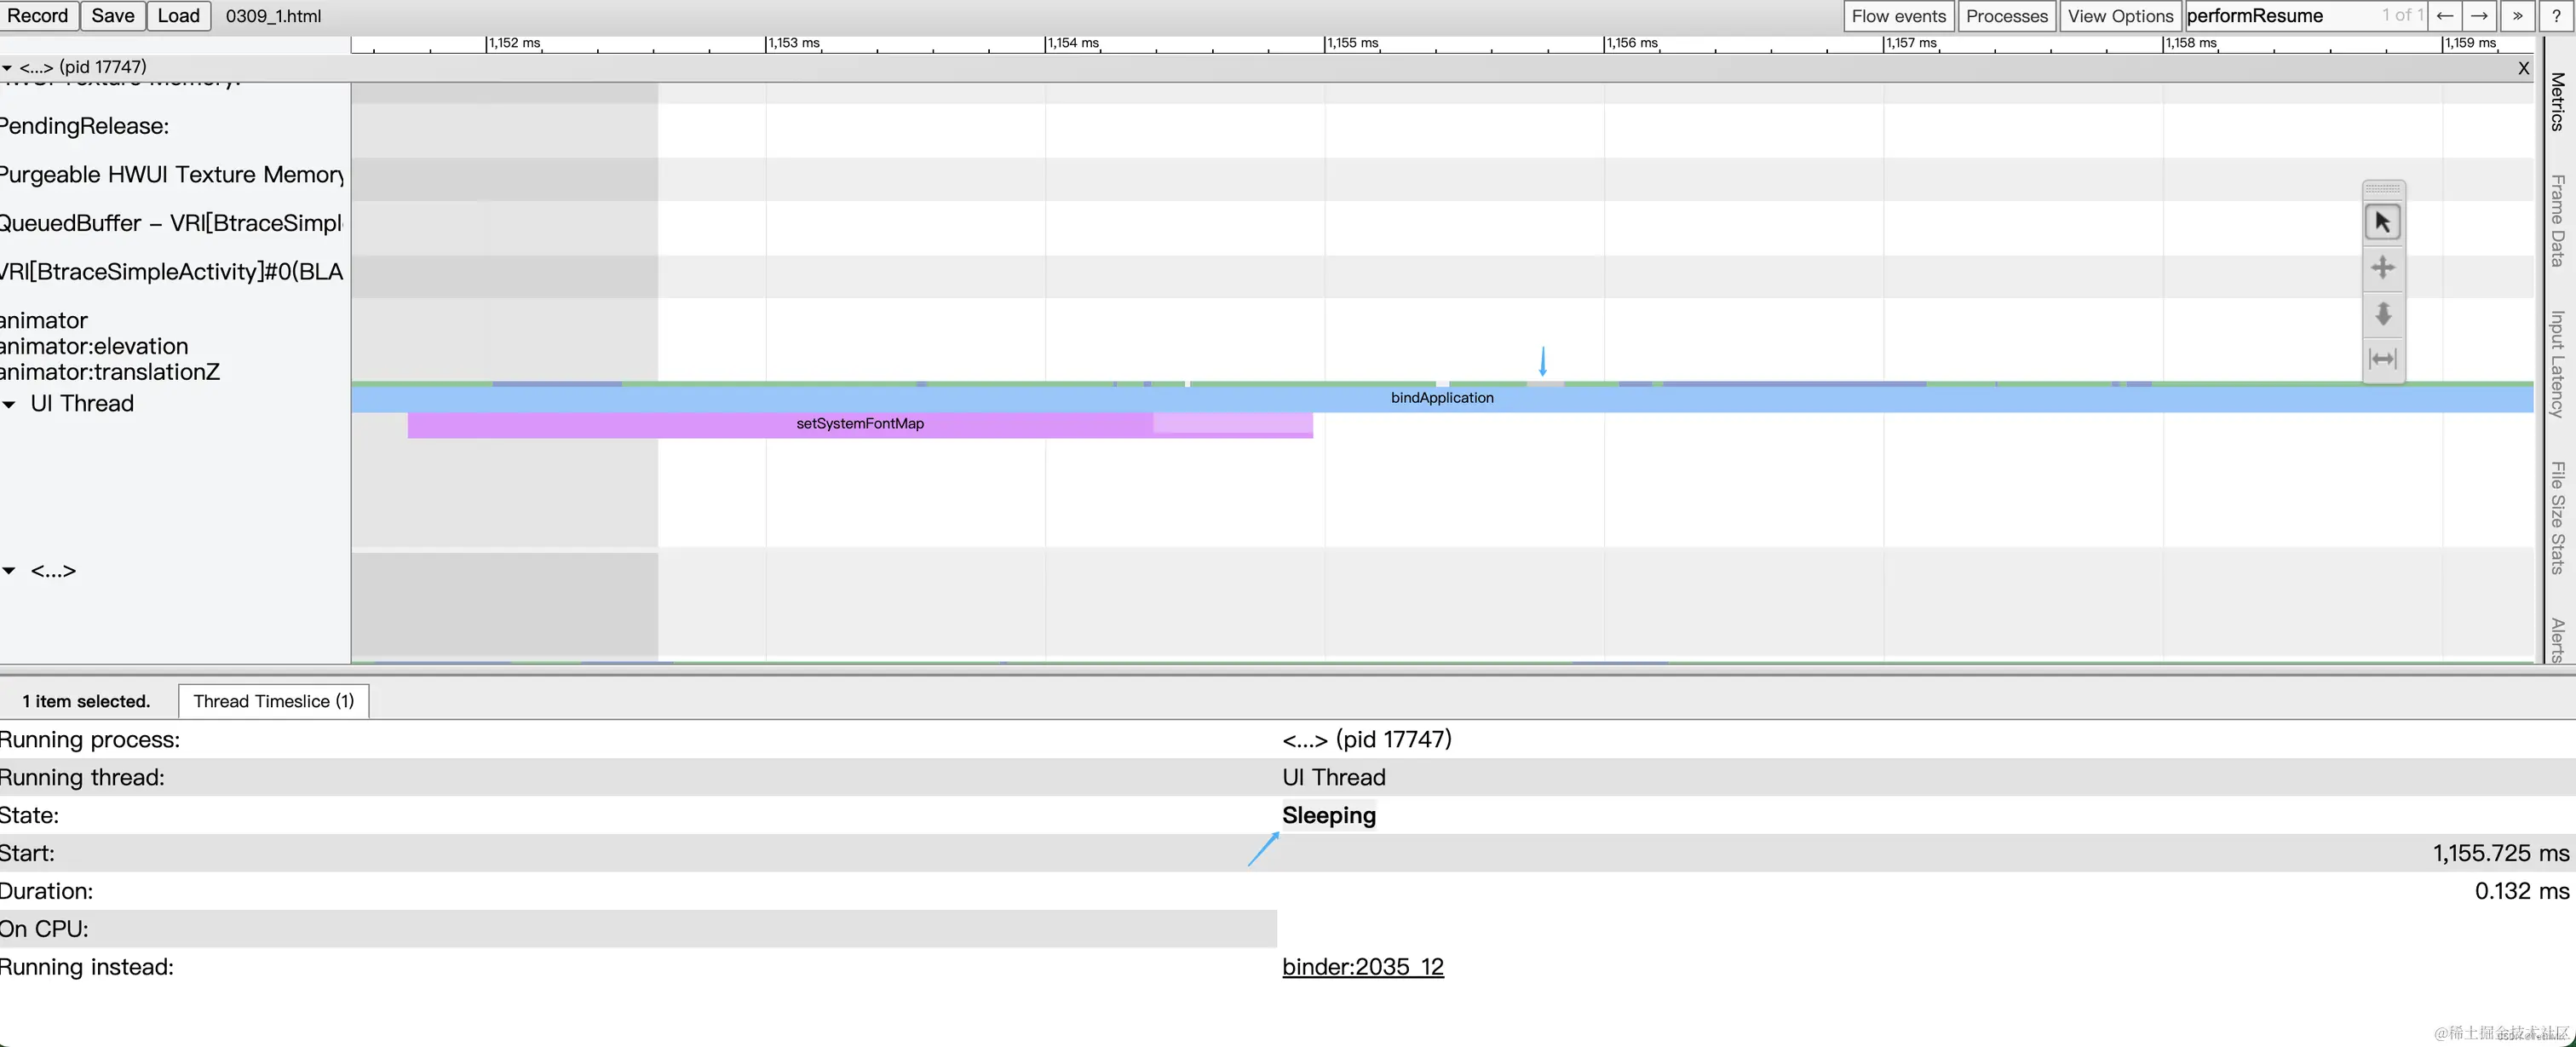The image size is (2576, 1047).
Task: Follow the binder:2035_12 link
Action: [x=1362, y=967]
